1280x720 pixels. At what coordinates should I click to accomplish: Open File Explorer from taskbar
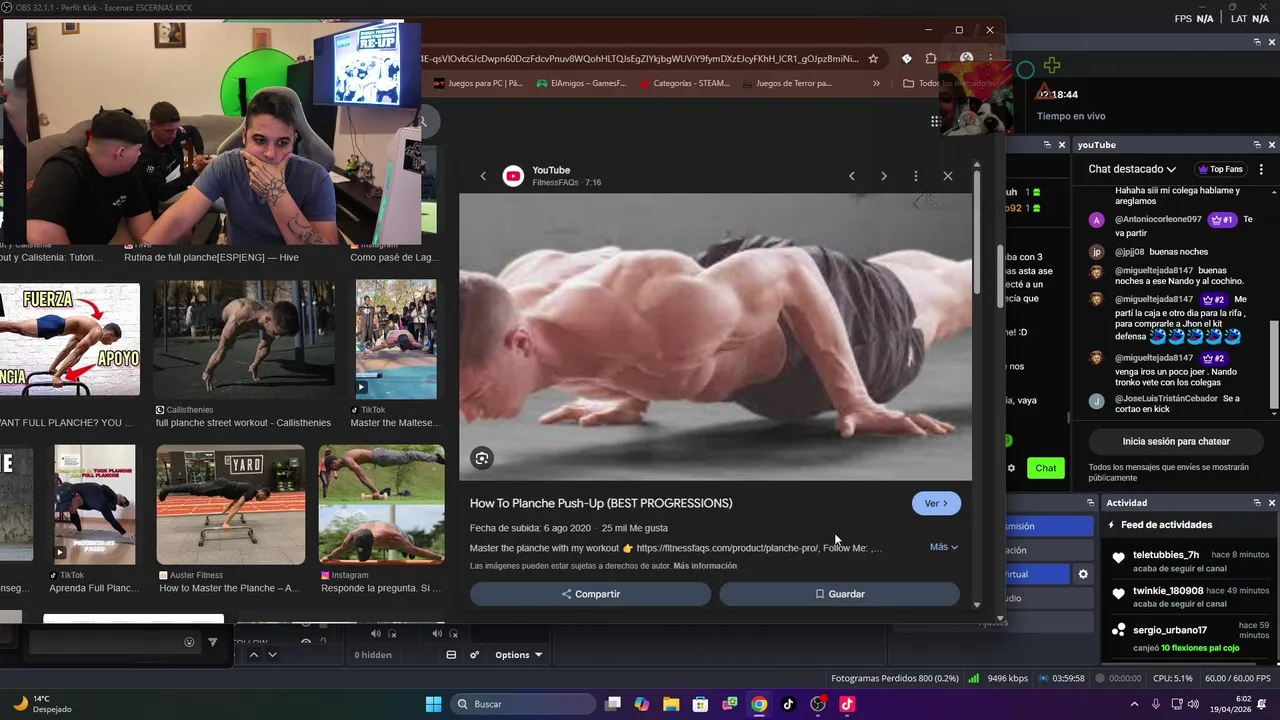671,704
